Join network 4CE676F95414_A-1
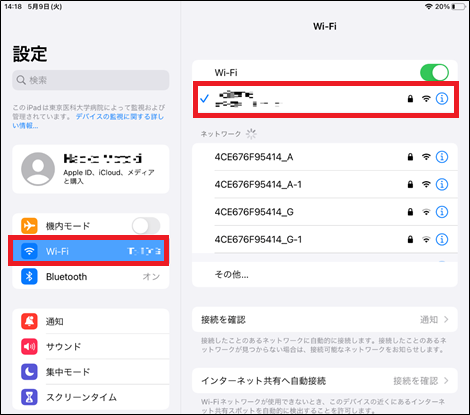 pyautogui.click(x=325, y=184)
